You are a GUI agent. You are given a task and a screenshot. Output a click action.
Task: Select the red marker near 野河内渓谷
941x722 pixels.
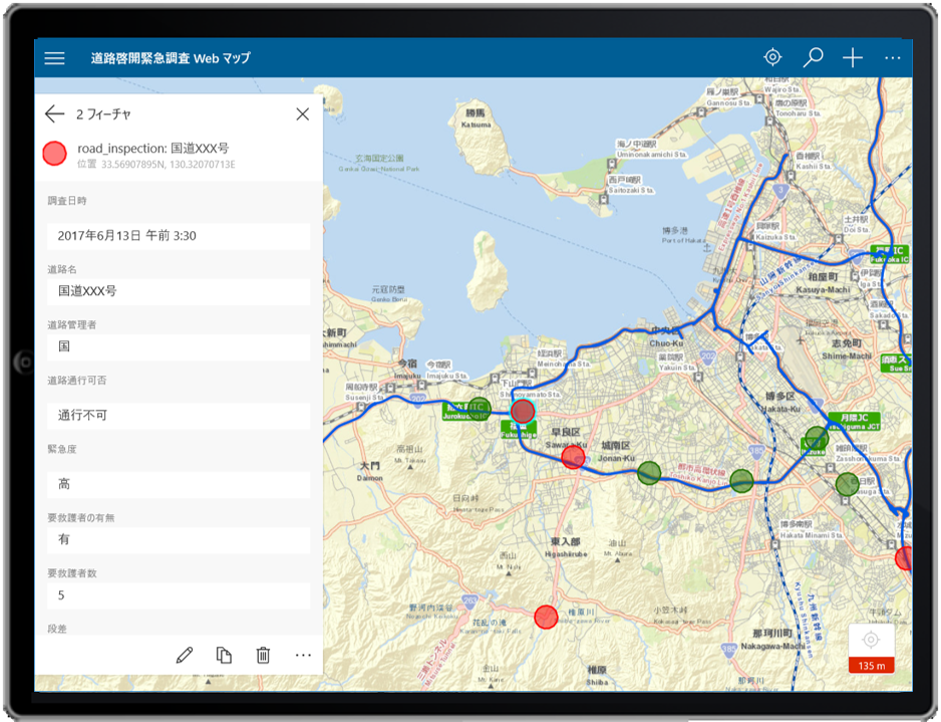pyautogui.click(x=545, y=616)
